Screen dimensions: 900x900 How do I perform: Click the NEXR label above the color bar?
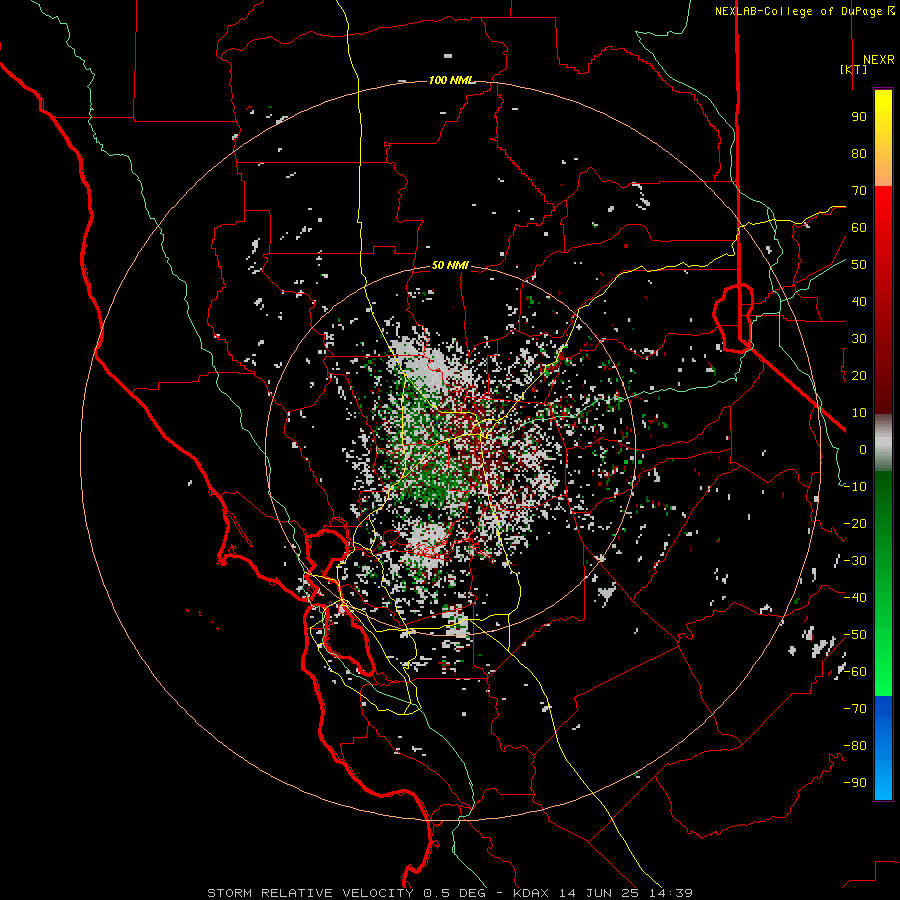(x=878, y=60)
